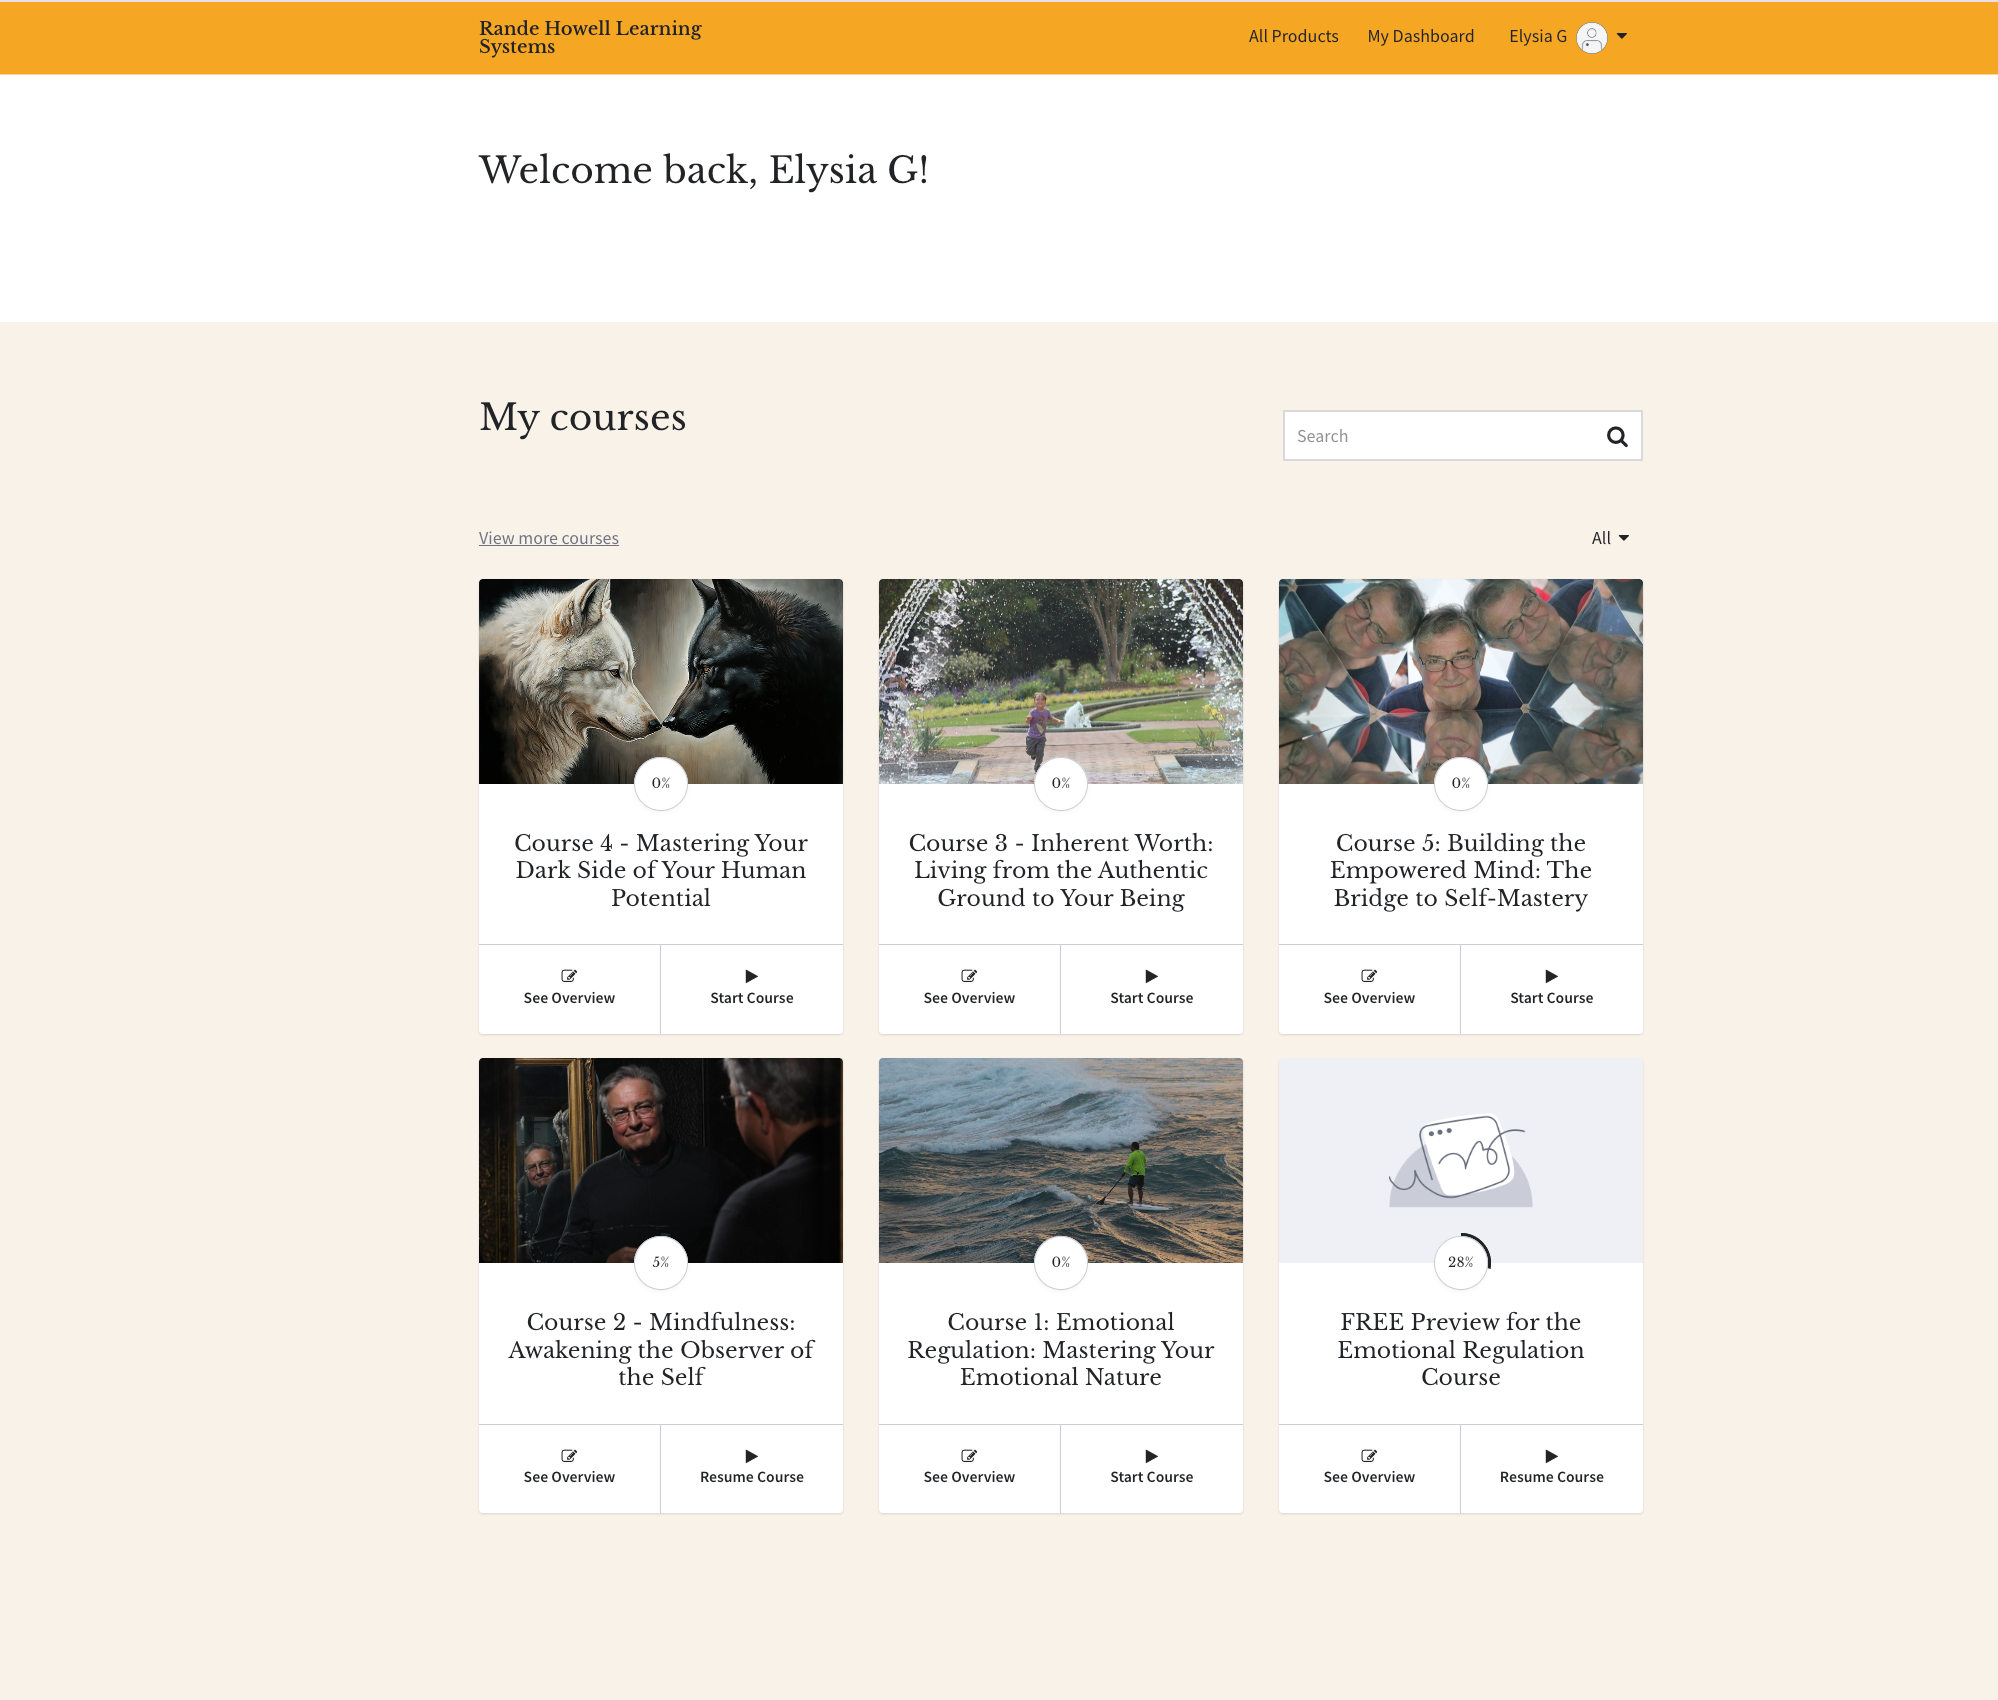The image size is (1998, 1700).
Task: Follow the View more courses link
Action: (548, 538)
